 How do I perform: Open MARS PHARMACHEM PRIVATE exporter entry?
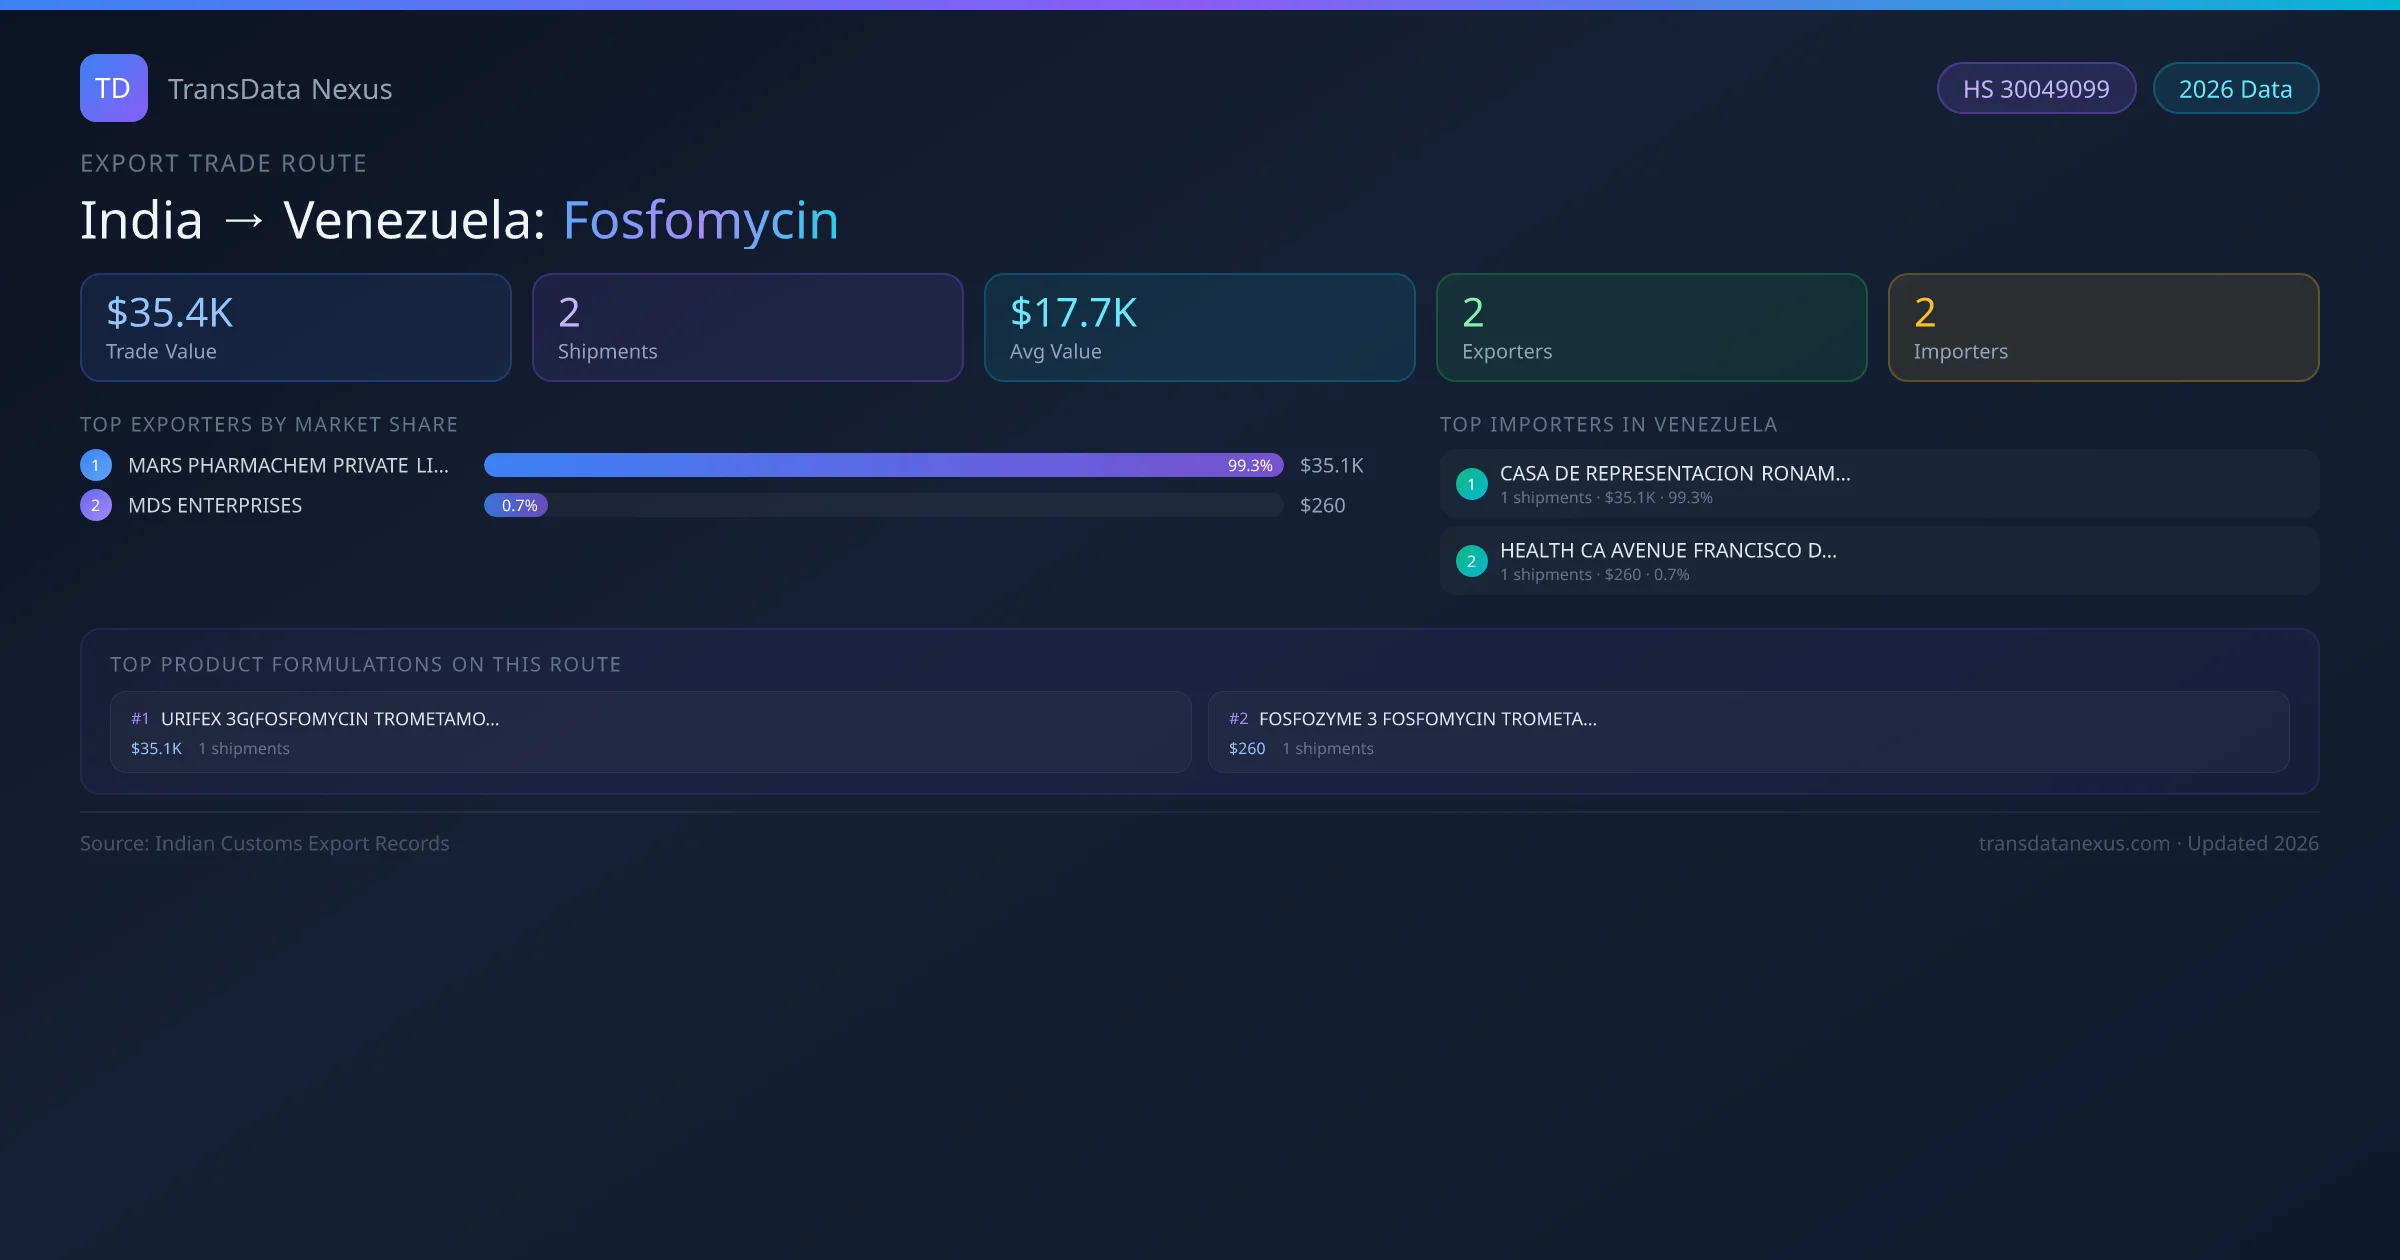pos(288,465)
